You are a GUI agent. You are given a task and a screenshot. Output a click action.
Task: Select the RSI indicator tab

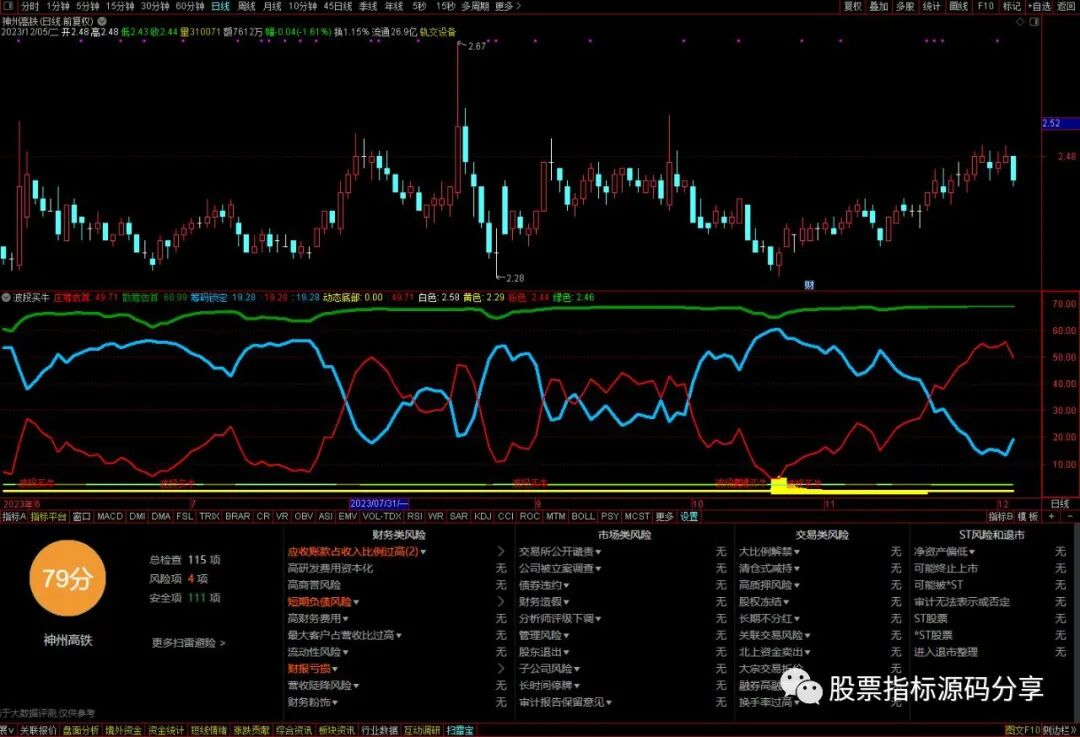click(x=415, y=516)
